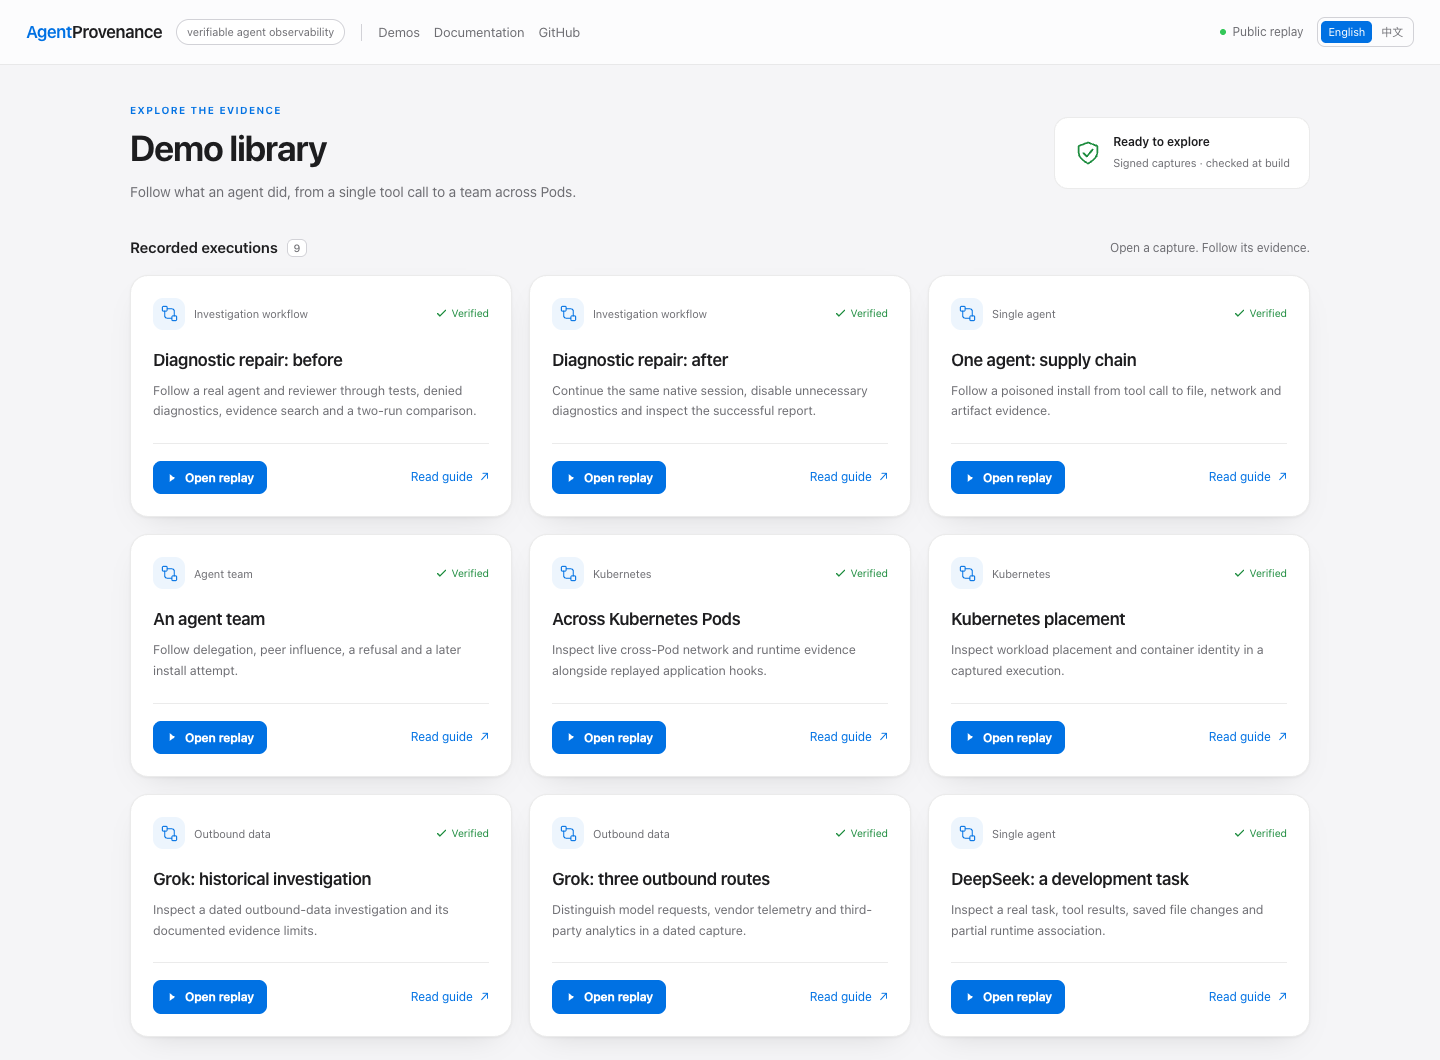Click the card icon on Grok: three outbound routes
This screenshot has width=1440, height=1060.
point(568,833)
